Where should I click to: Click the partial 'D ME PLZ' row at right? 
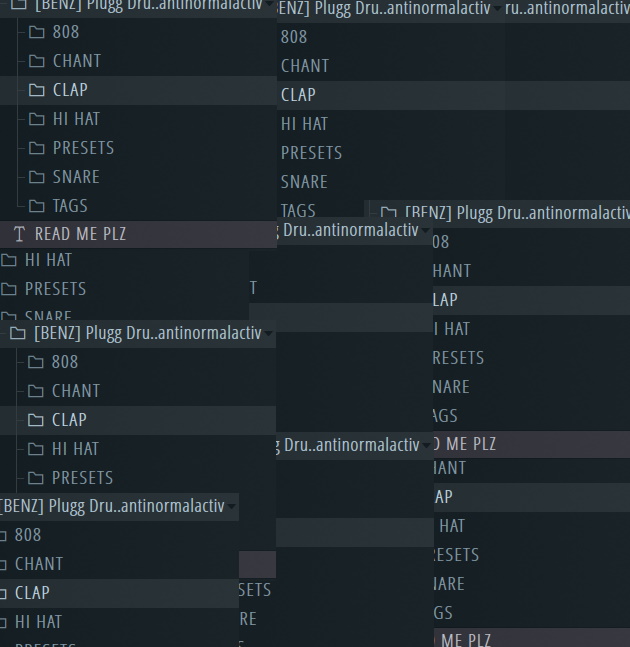465,443
